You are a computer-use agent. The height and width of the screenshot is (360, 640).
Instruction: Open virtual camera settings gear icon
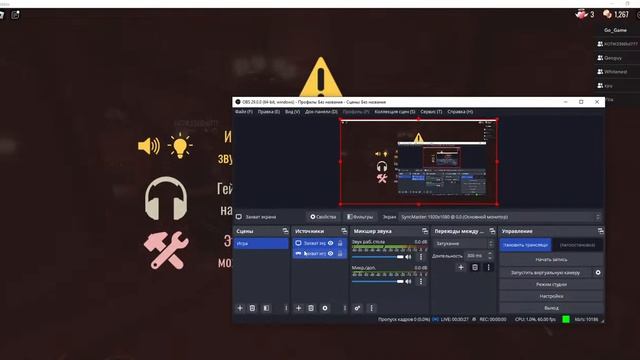pyautogui.click(x=598, y=272)
